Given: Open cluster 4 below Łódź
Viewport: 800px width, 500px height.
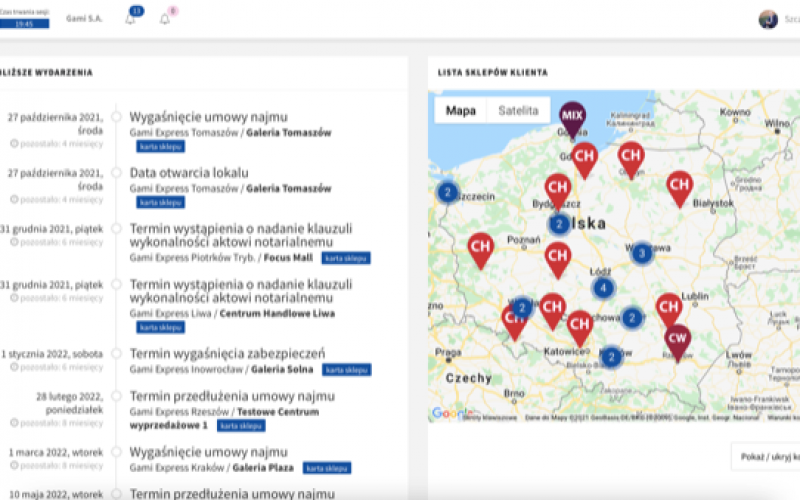Looking at the screenshot, I should point(603,288).
